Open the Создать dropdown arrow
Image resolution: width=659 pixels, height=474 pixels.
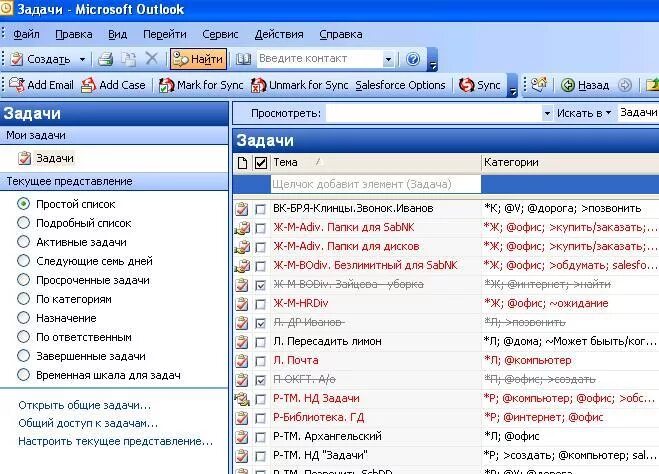click(82, 59)
